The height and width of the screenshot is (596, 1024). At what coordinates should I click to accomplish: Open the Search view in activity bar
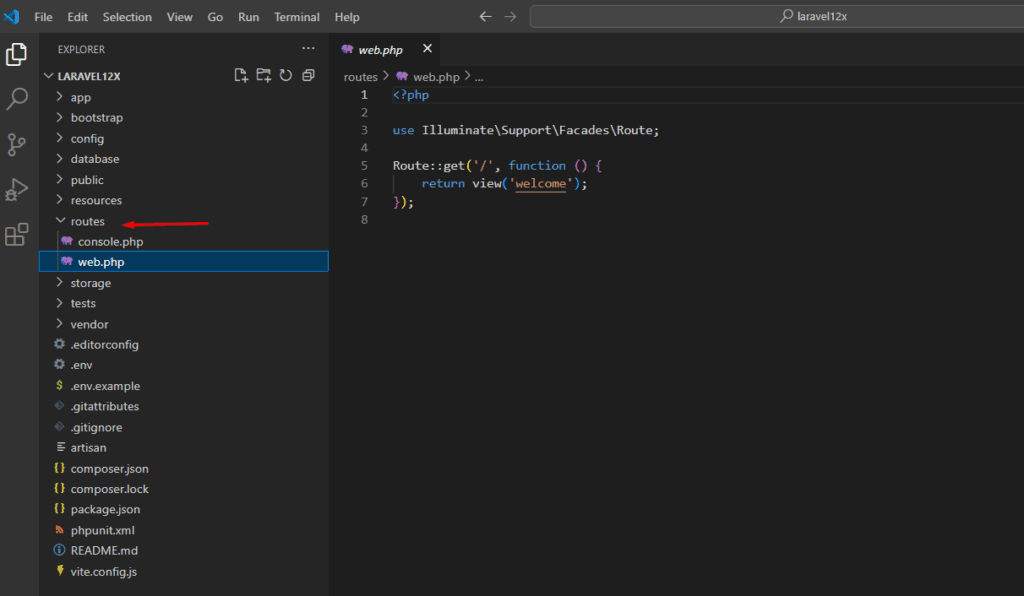[17, 99]
